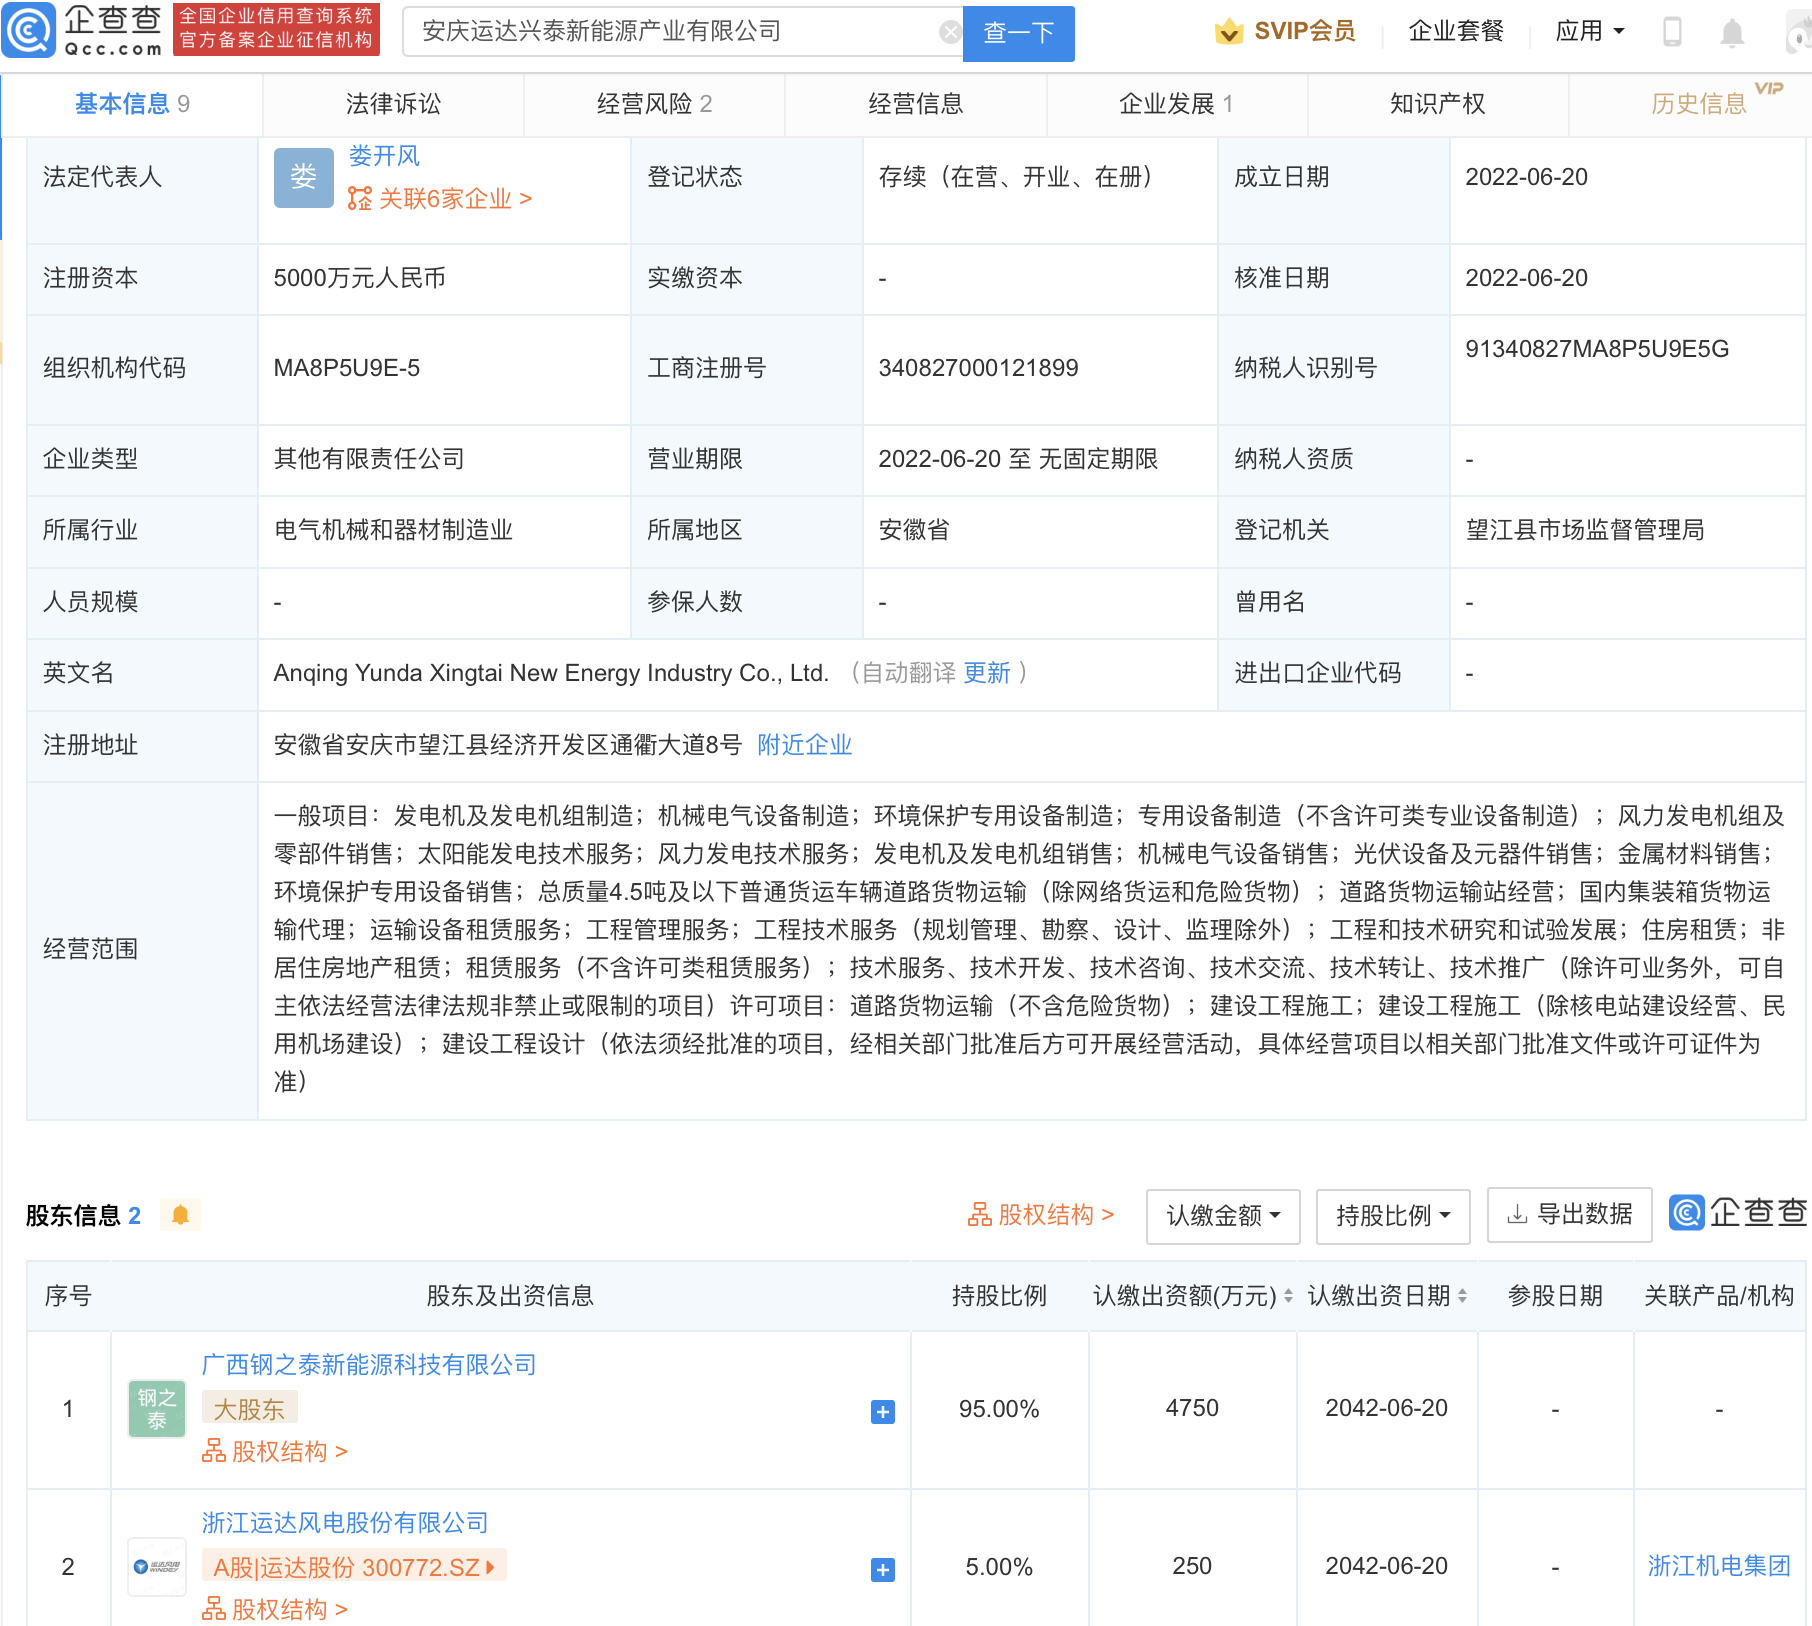Click the SVIP crown icon
The image size is (1812, 1626).
coord(1229,31)
